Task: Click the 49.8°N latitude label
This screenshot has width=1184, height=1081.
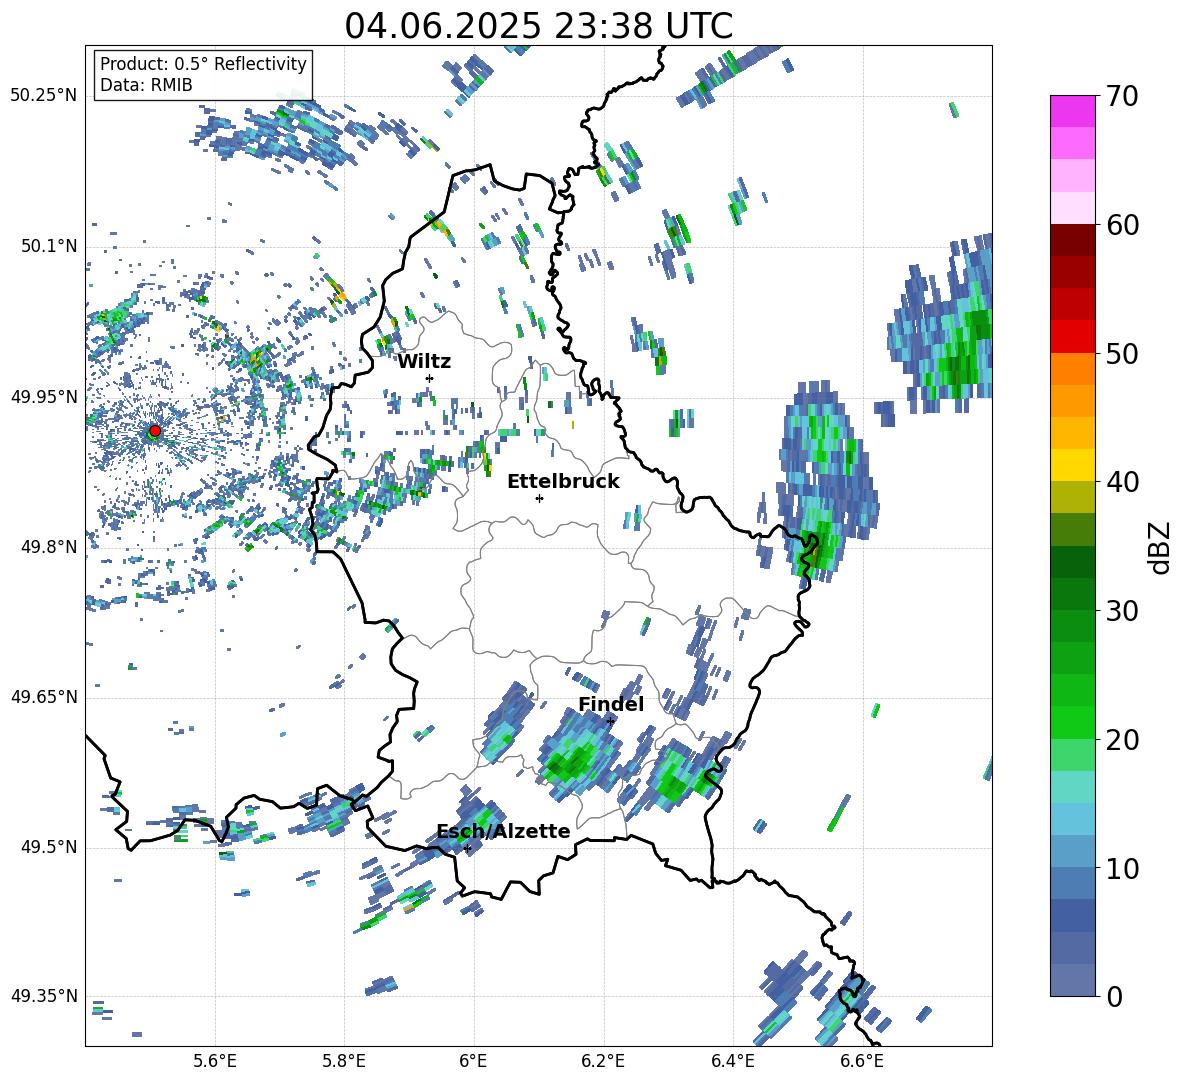Action: click(49, 547)
